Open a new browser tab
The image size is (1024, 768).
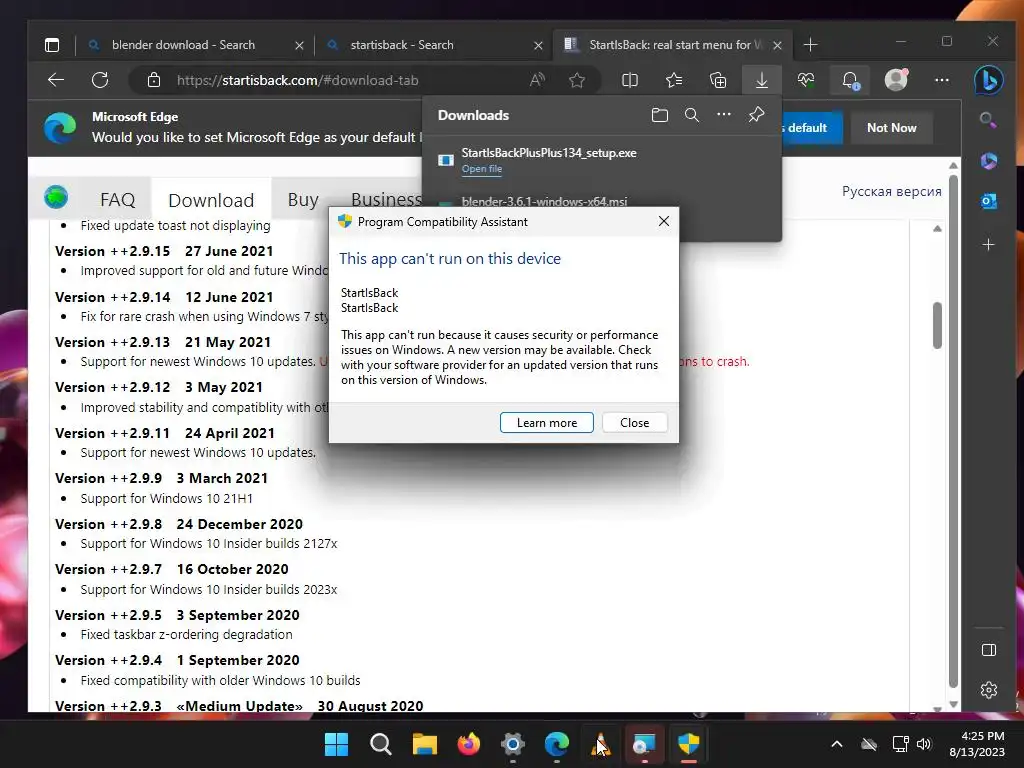point(810,45)
